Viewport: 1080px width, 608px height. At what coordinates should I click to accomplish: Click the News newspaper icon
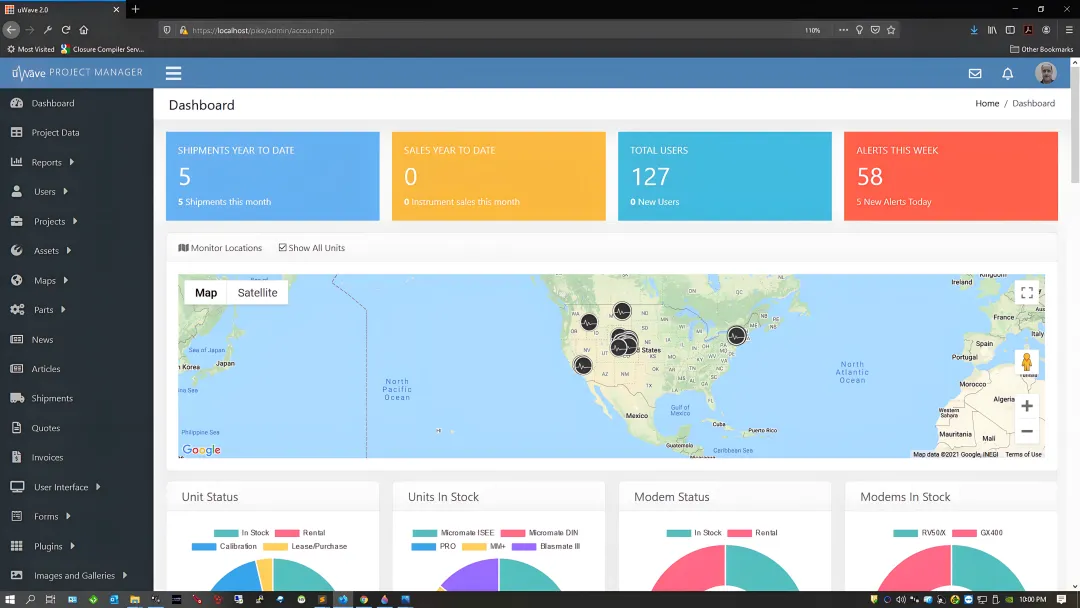click(17, 339)
